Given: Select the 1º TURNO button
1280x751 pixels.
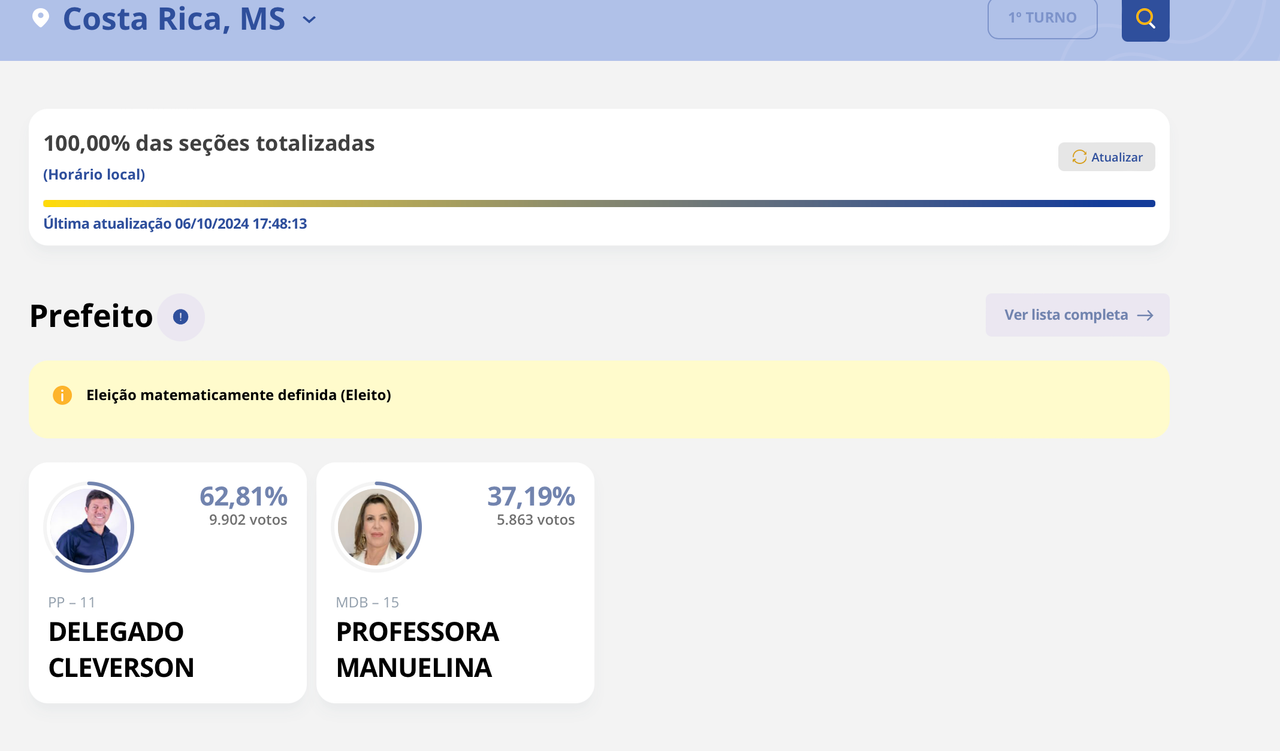Looking at the screenshot, I should pyautogui.click(x=1042, y=18).
